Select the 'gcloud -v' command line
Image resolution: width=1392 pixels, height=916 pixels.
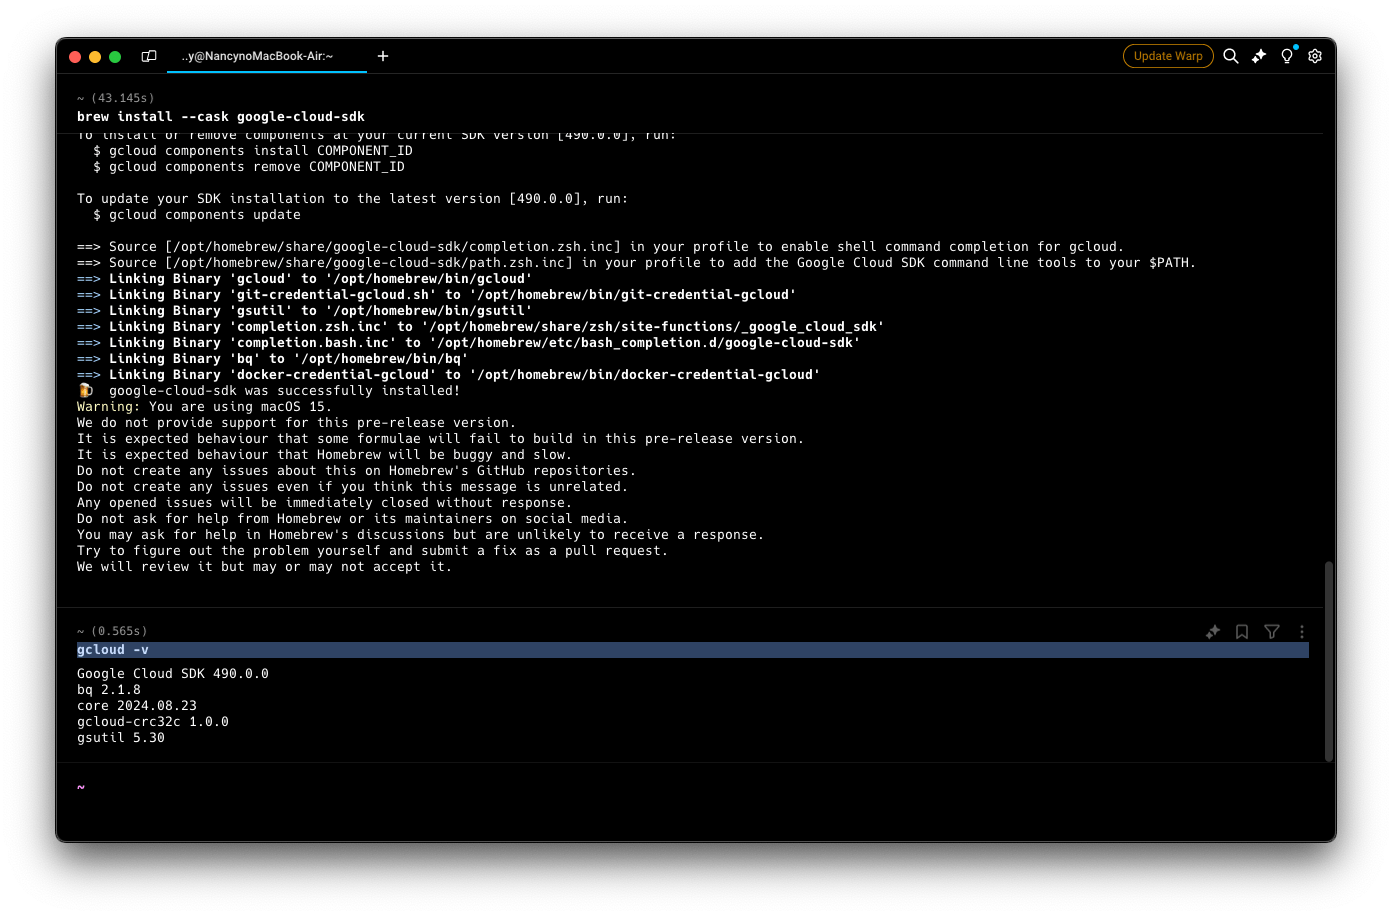pyautogui.click(x=692, y=650)
